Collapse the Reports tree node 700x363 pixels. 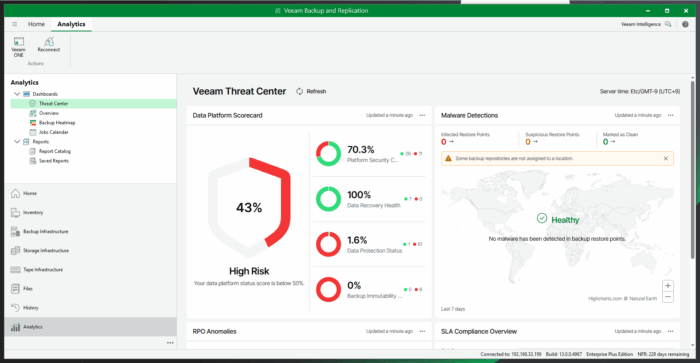click(17, 142)
